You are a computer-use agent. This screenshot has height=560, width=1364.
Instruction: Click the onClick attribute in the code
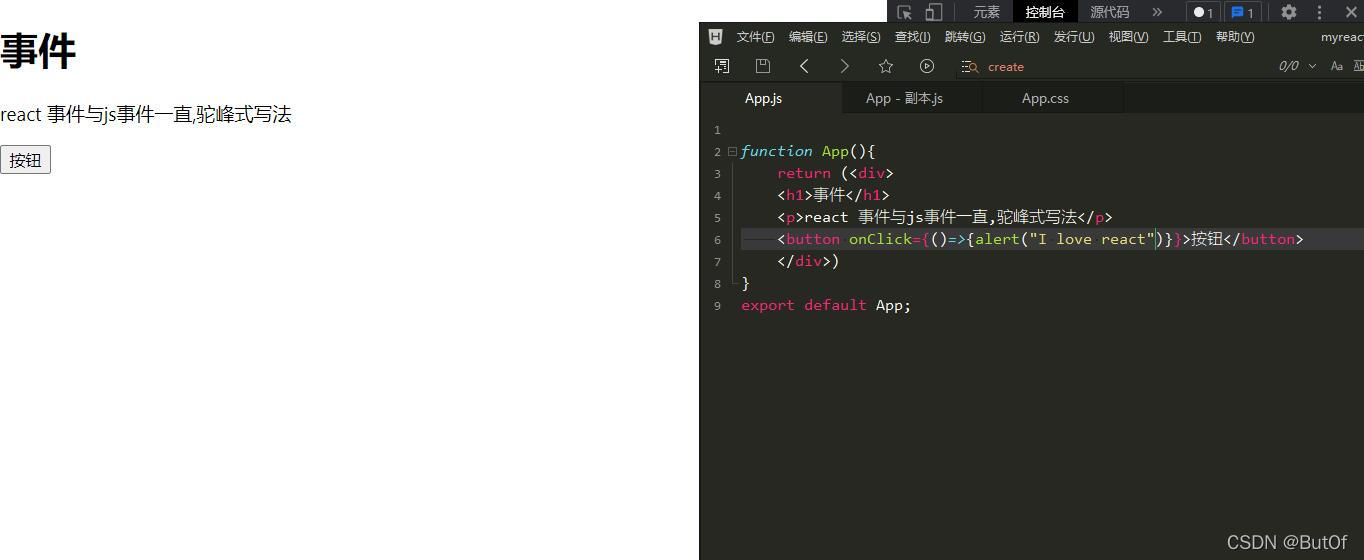point(880,239)
